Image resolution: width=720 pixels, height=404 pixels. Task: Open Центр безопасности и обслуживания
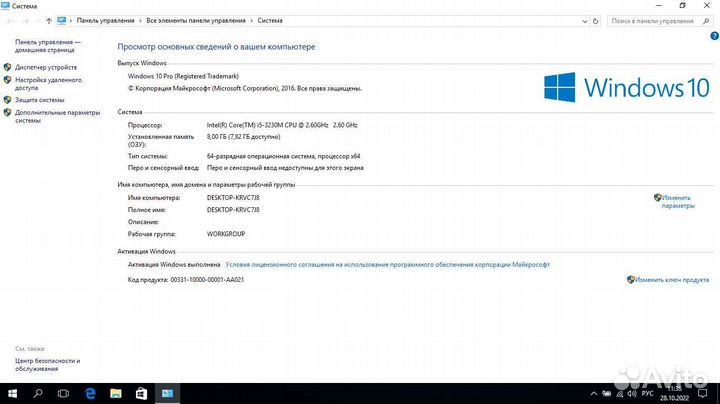tap(48, 365)
